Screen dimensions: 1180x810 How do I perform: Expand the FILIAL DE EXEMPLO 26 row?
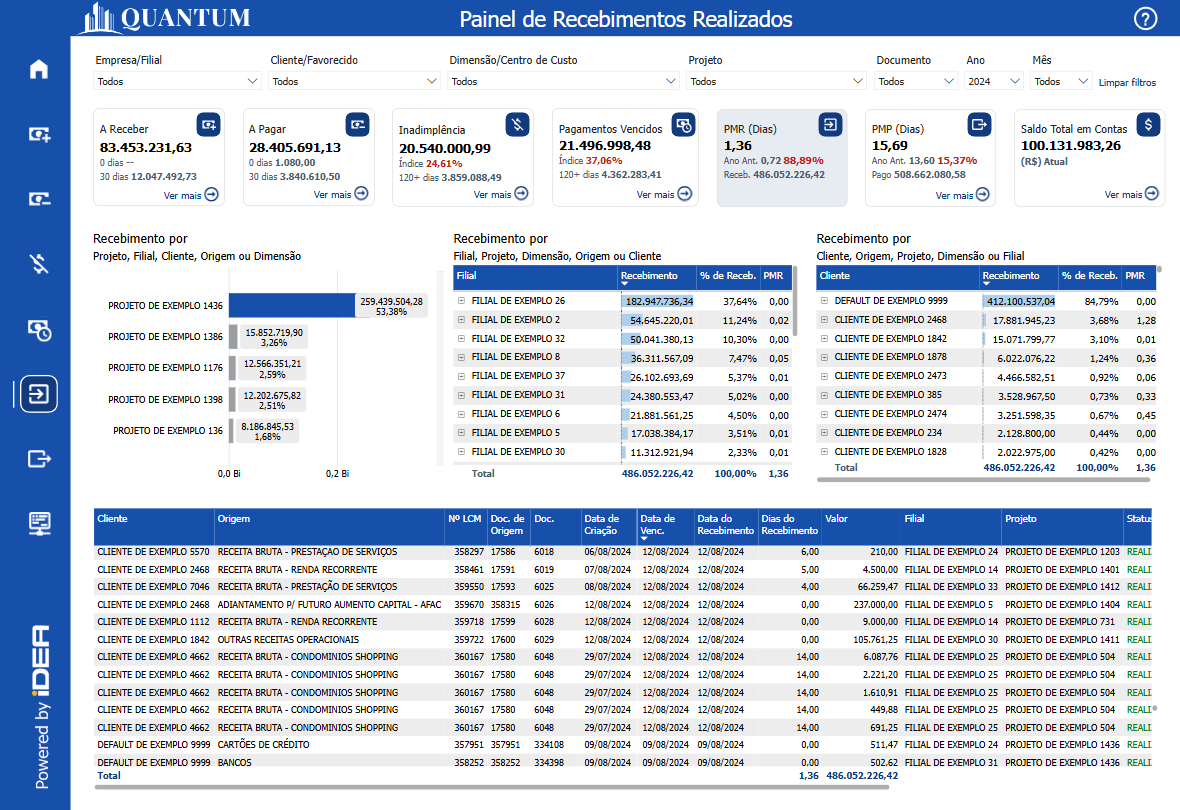pyautogui.click(x=461, y=301)
